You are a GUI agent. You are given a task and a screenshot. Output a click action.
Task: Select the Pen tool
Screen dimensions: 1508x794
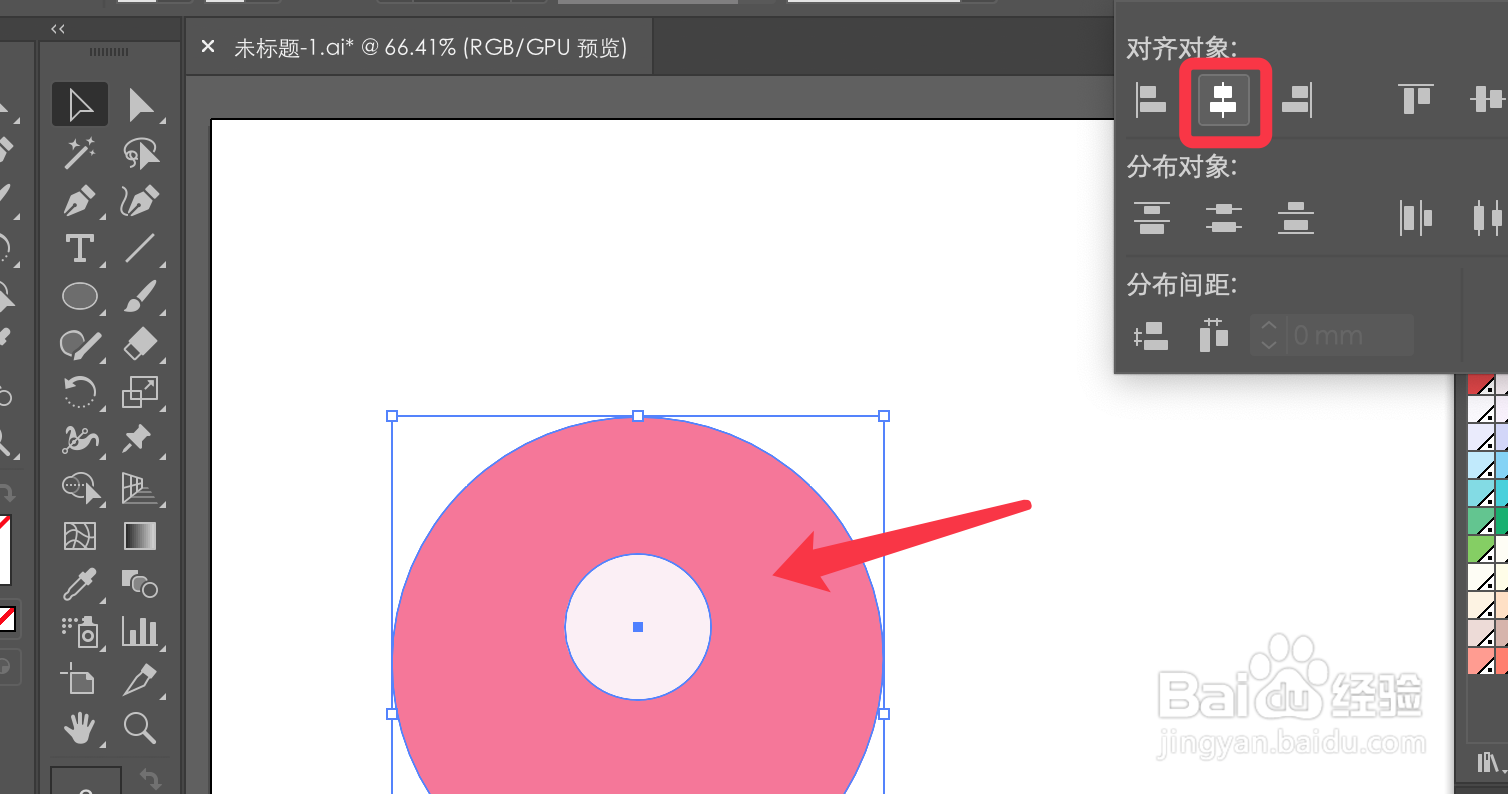point(80,200)
